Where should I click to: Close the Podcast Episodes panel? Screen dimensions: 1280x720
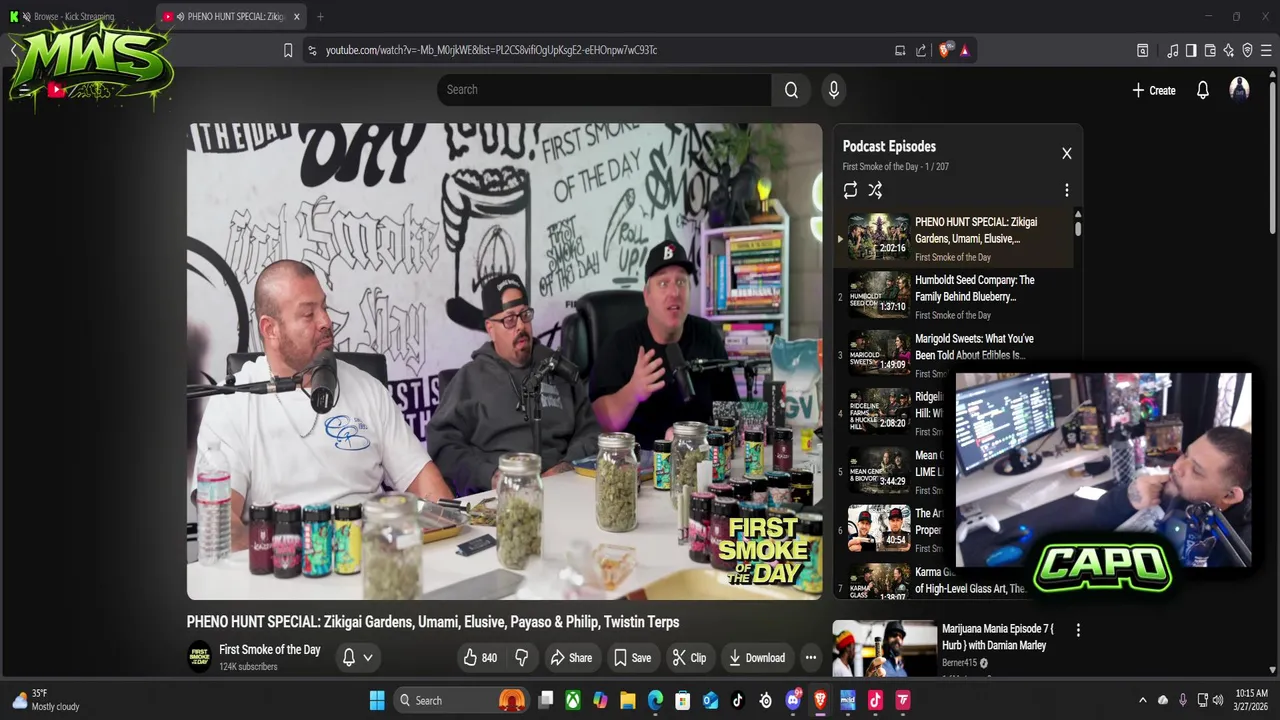click(1066, 153)
